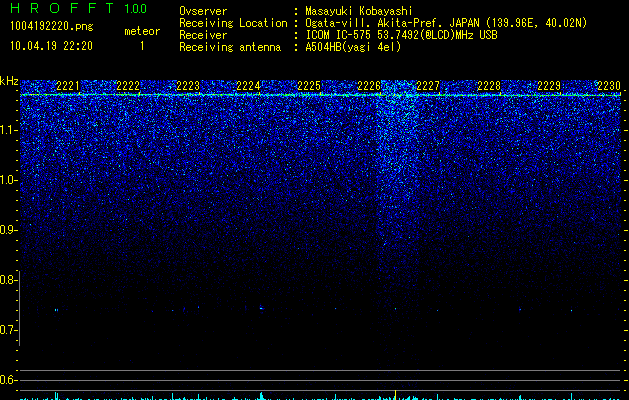Screen dimensions: 629x400
Task: Click the 2228 time marker
Action: pyautogui.click(x=489, y=86)
